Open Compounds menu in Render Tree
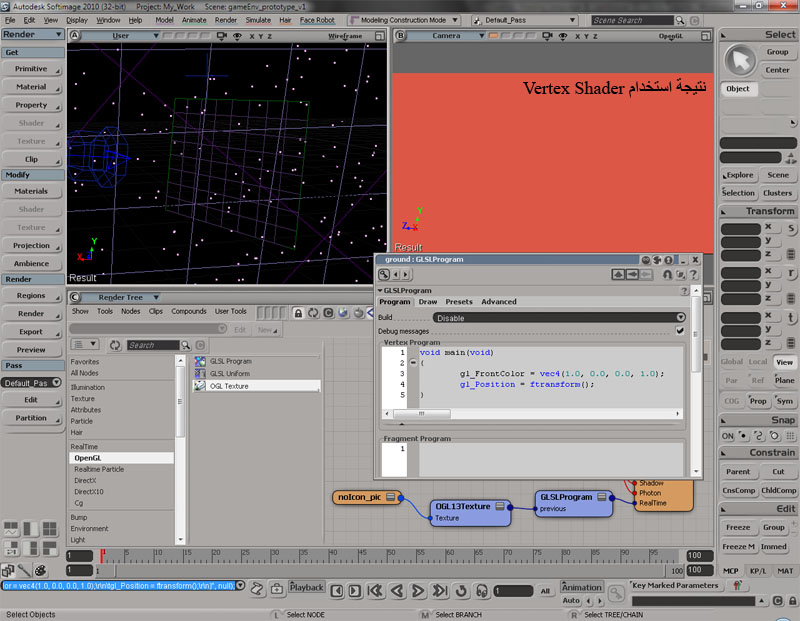Image resolution: width=800 pixels, height=621 pixels. tap(189, 311)
